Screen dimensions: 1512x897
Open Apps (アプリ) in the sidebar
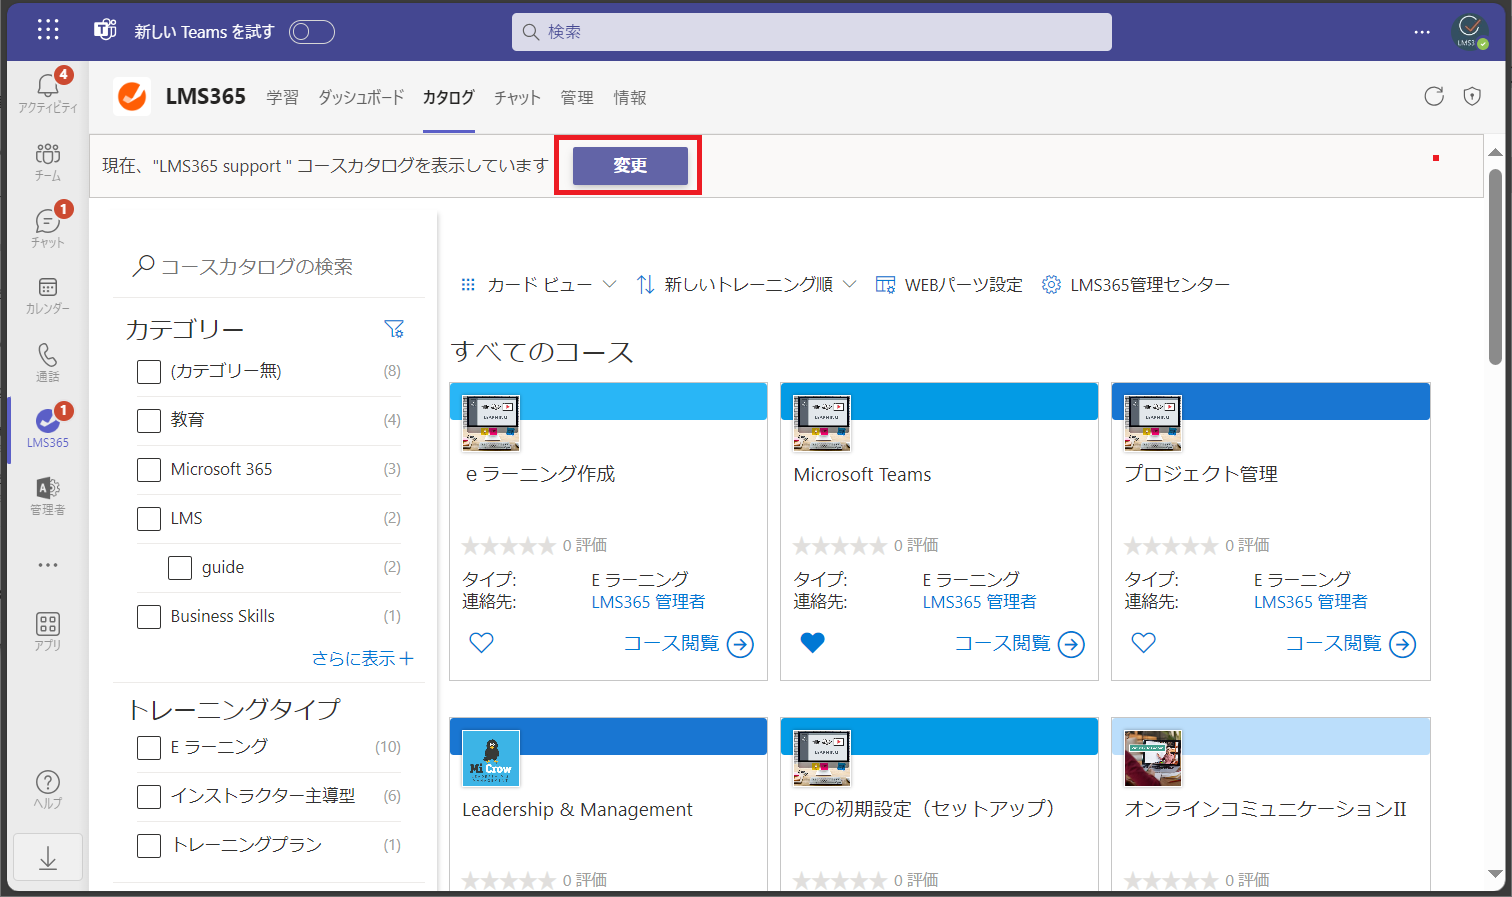point(48,631)
